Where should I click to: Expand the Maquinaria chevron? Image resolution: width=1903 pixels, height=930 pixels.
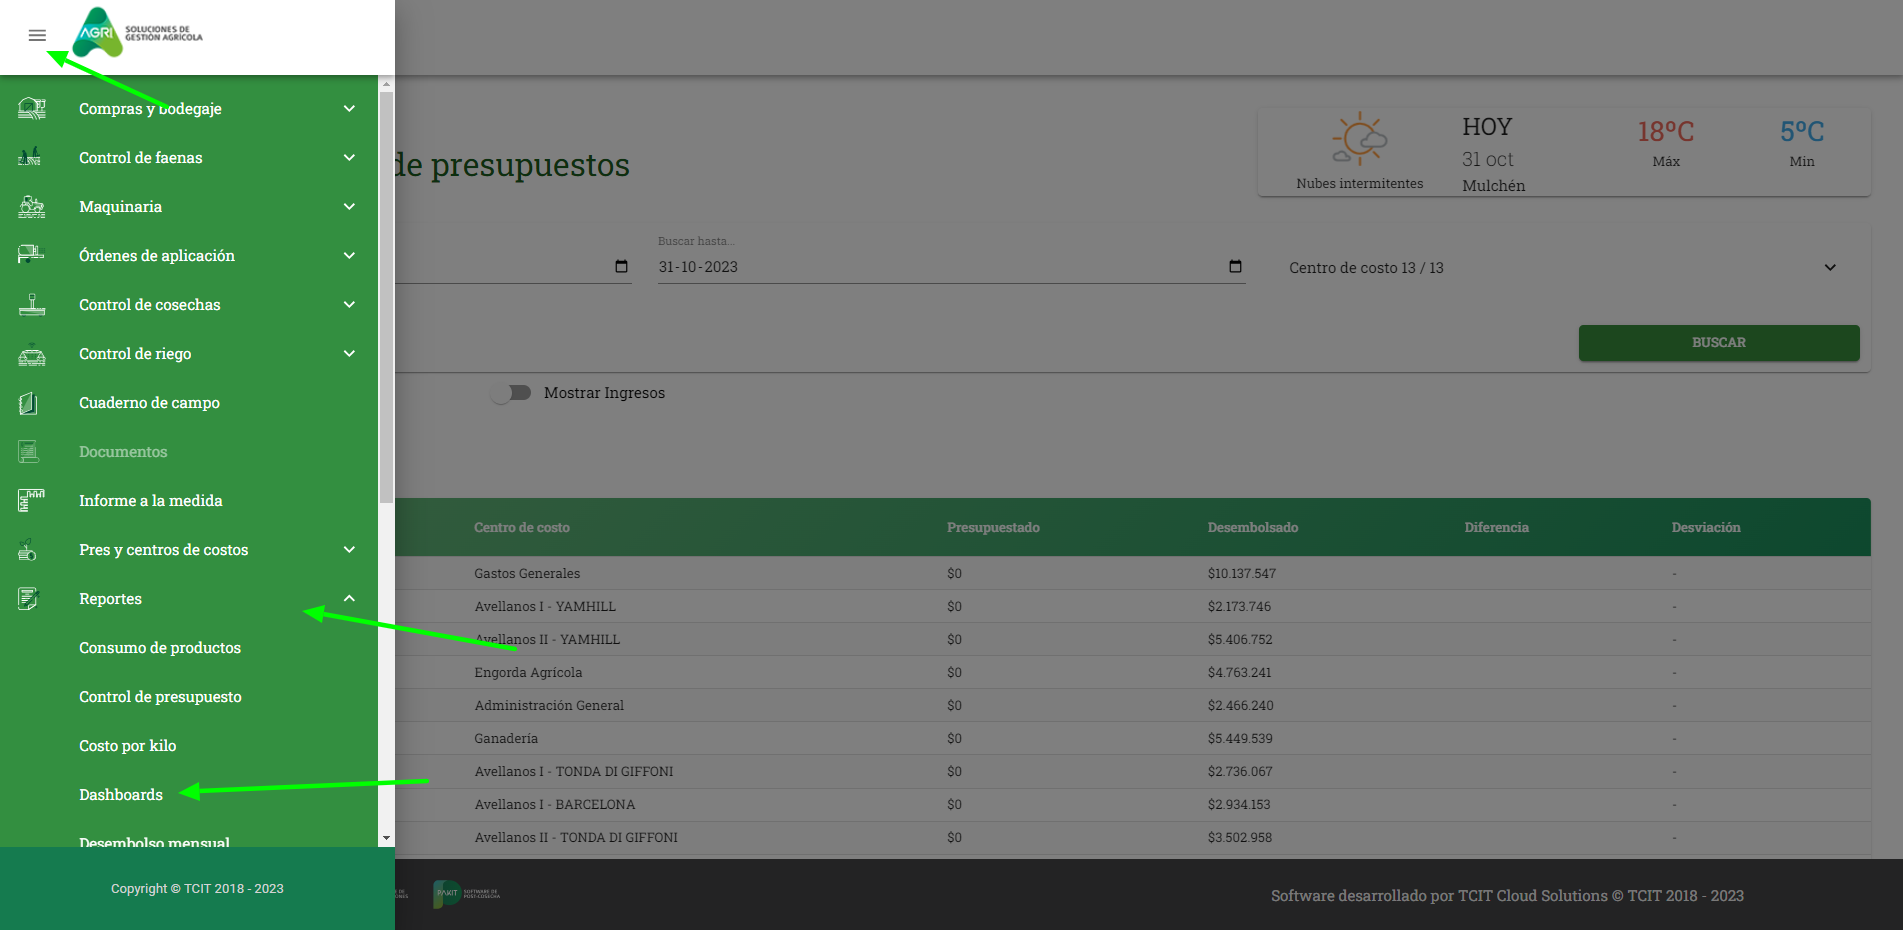click(349, 206)
